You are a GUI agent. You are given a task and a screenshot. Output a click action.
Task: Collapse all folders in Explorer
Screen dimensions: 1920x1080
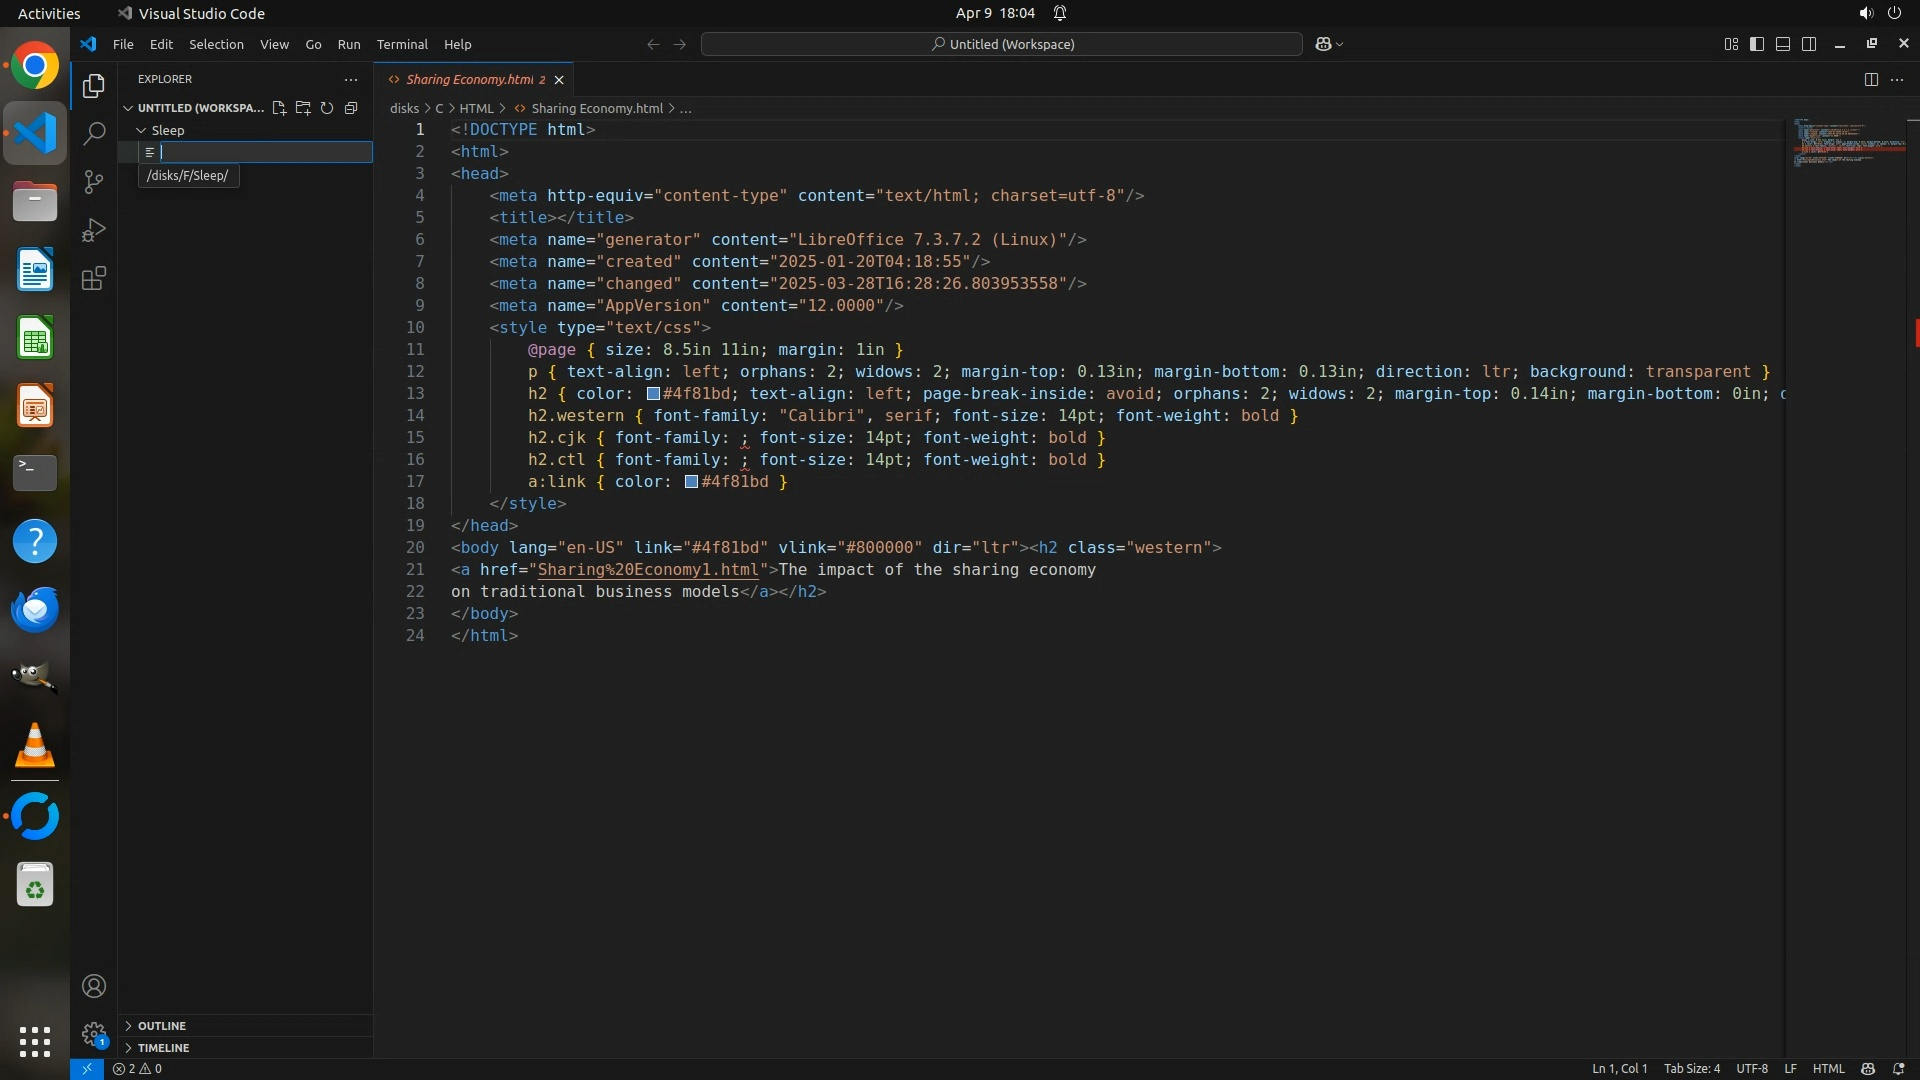[x=351, y=108]
